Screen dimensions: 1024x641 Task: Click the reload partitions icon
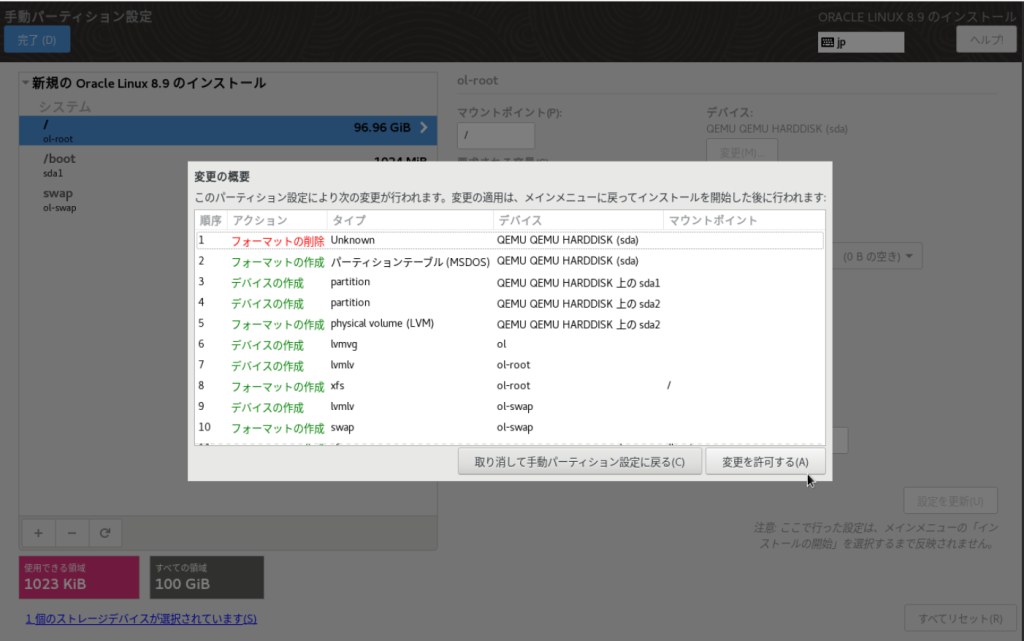(104, 532)
